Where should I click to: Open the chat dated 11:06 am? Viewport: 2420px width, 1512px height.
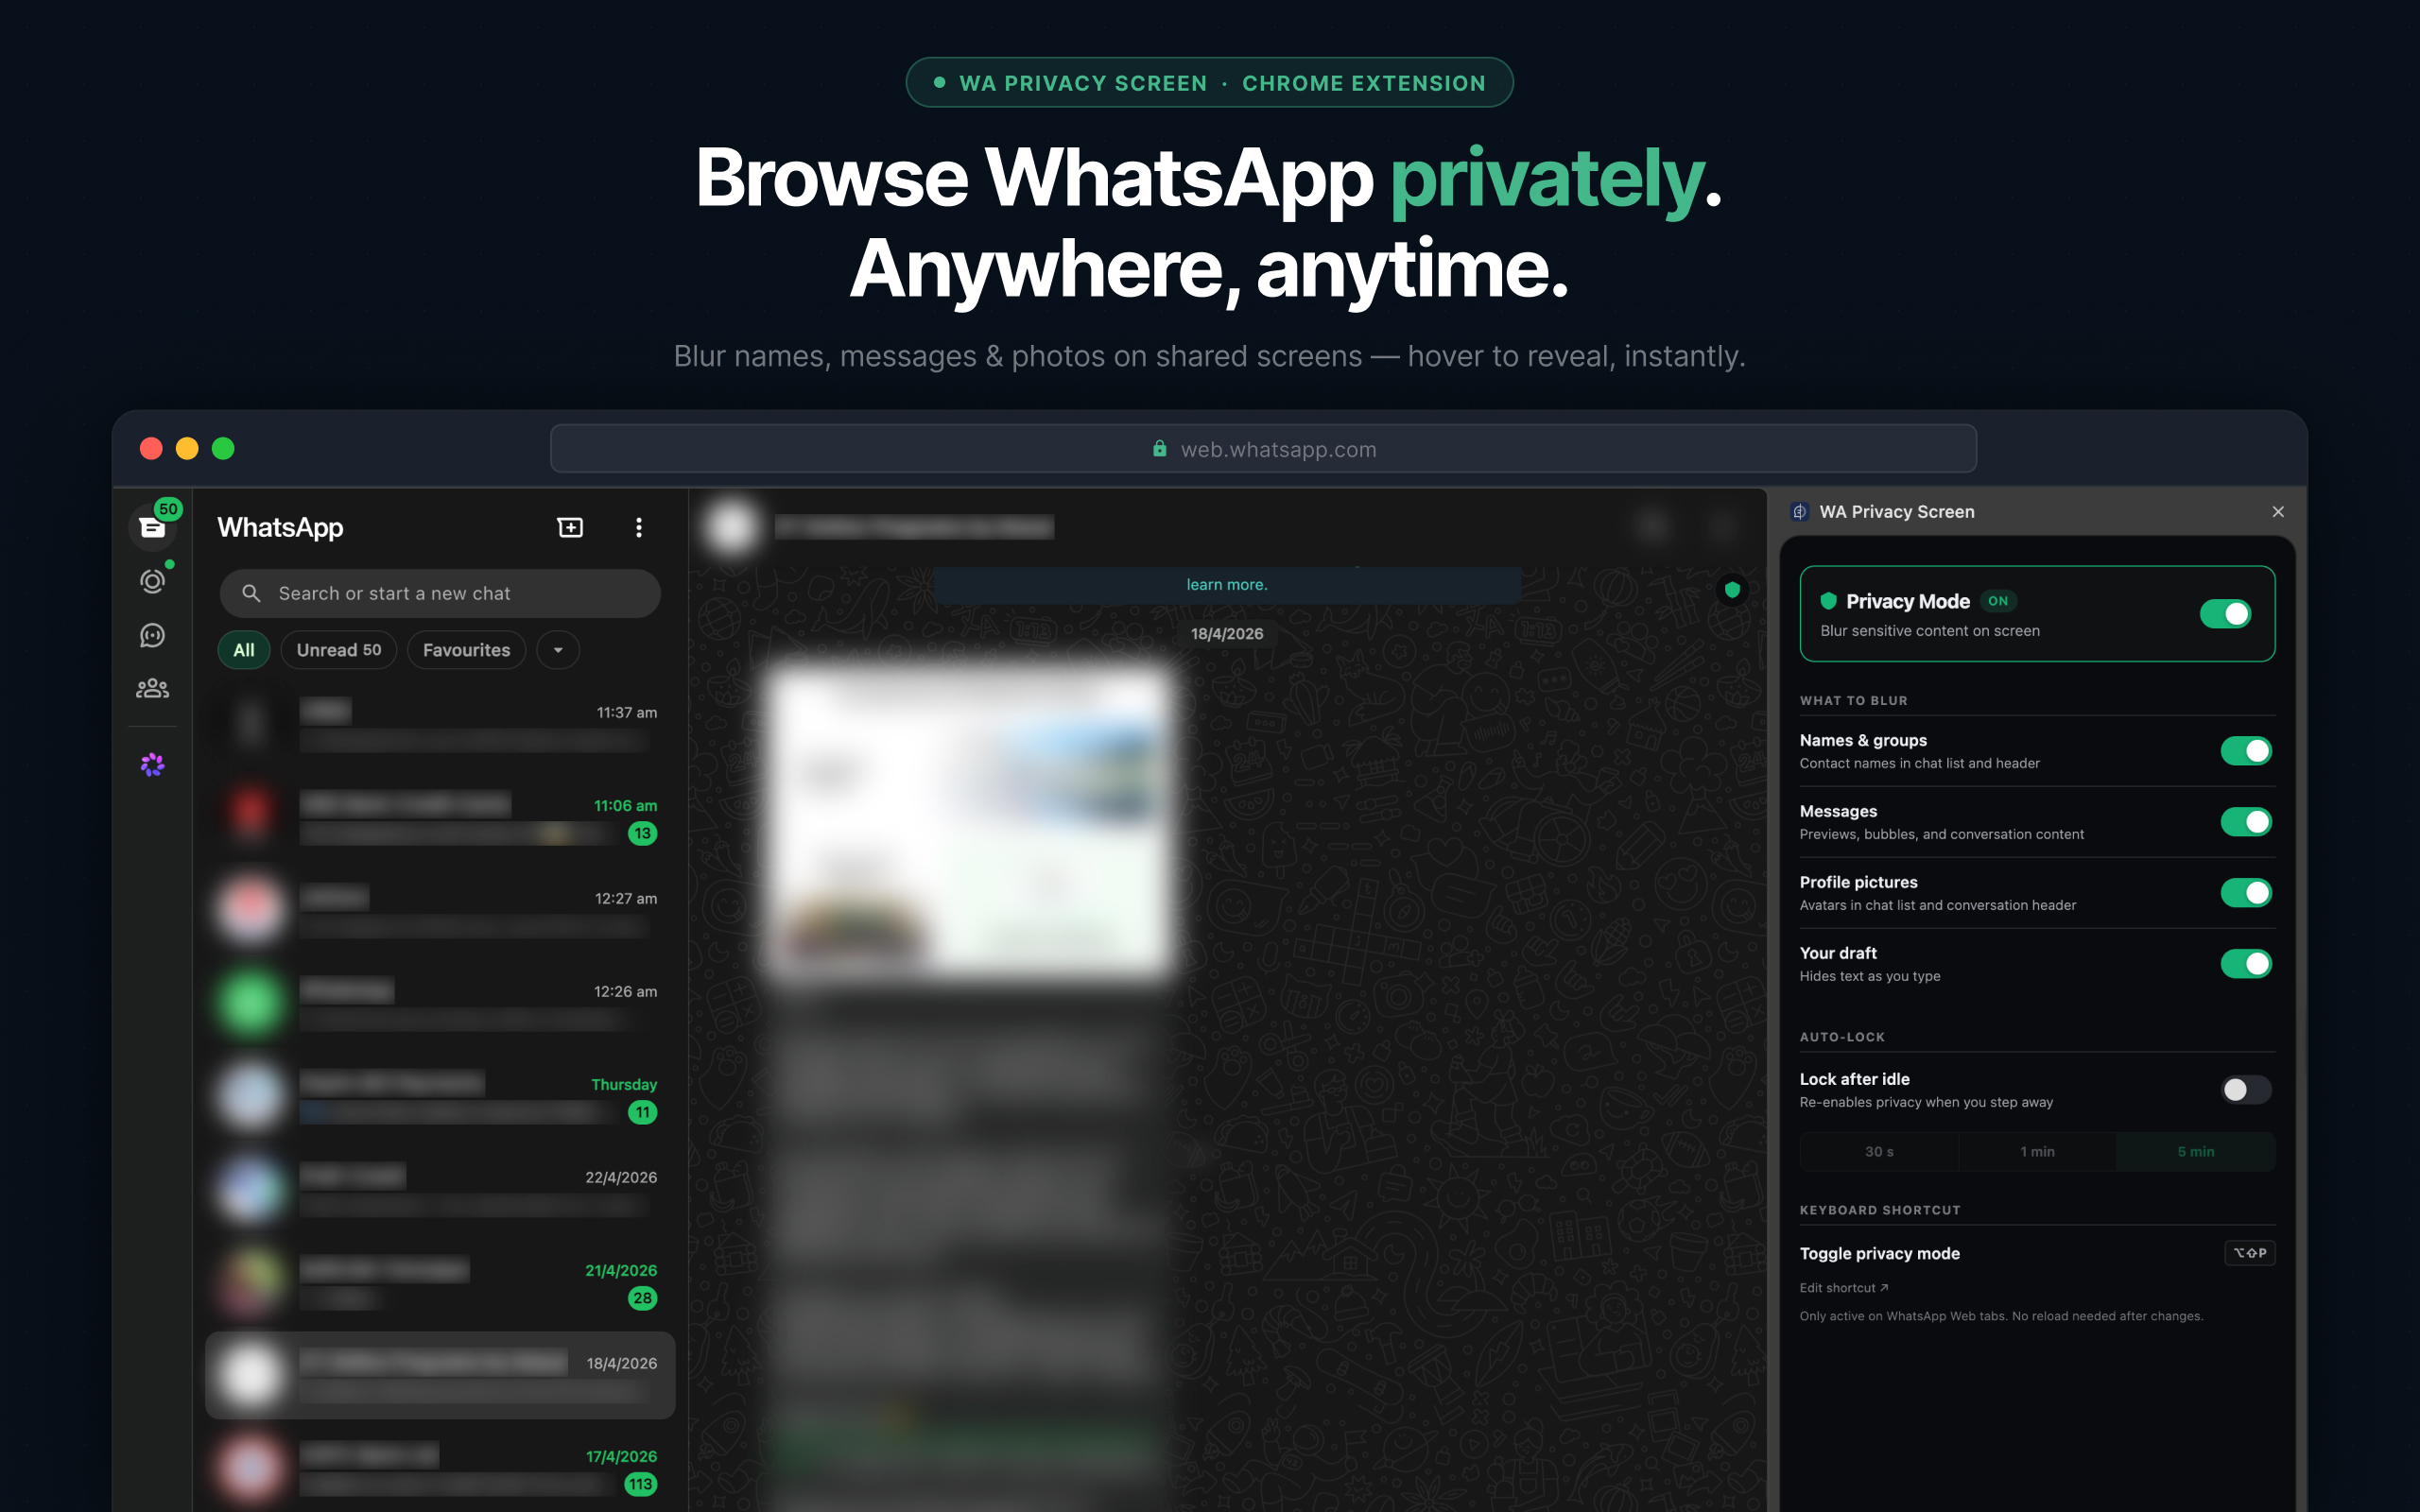coord(440,818)
